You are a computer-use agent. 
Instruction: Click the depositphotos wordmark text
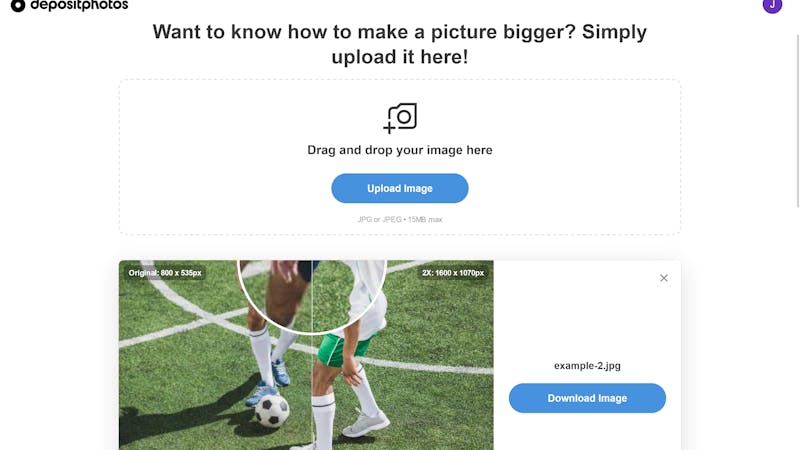point(80,5)
